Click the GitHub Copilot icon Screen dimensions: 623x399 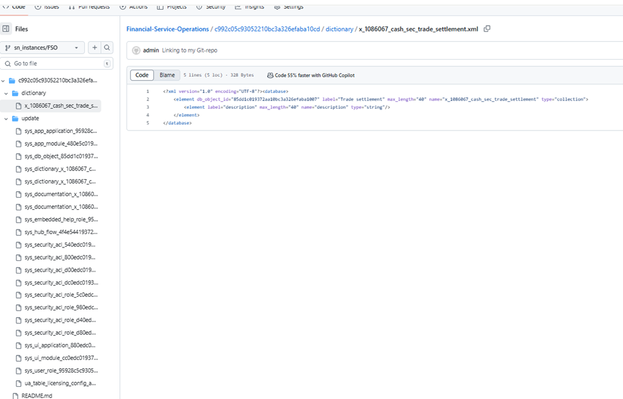(270, 75)
